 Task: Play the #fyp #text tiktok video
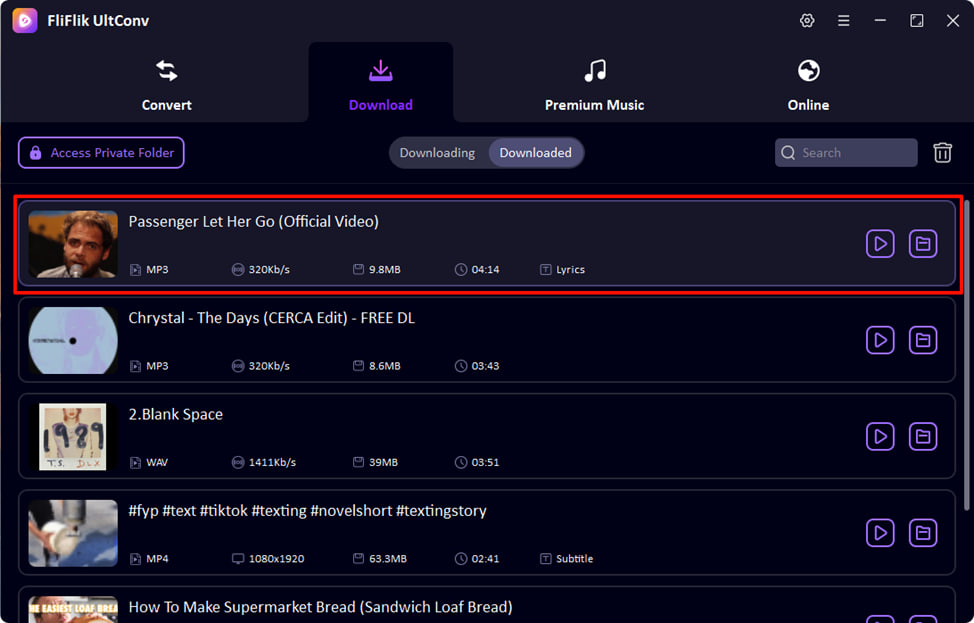(880, 533)
